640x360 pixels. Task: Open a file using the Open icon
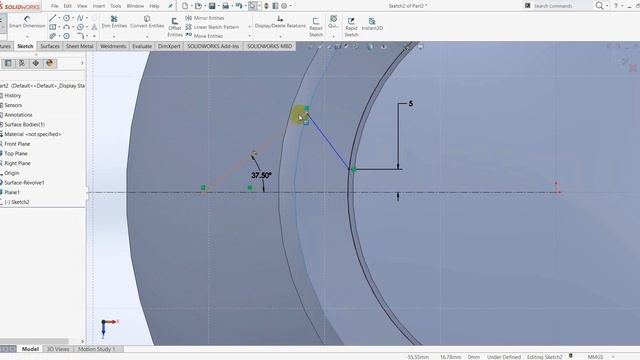198,6
